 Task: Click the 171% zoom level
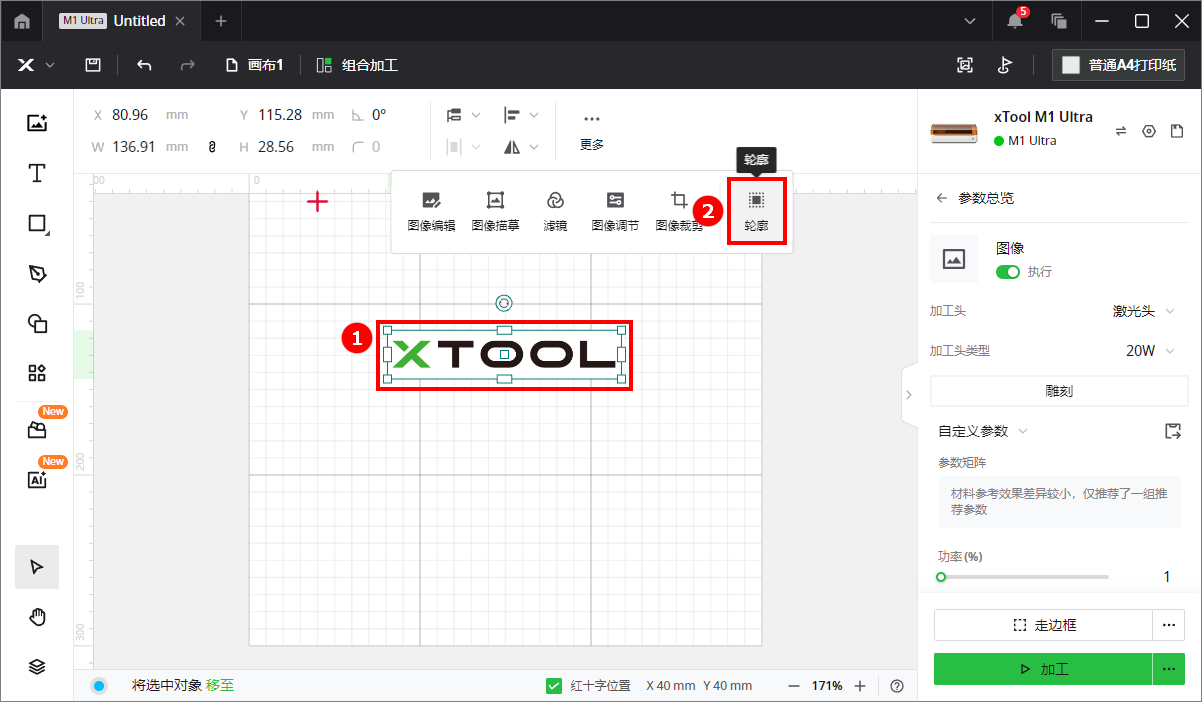point(827,686)
